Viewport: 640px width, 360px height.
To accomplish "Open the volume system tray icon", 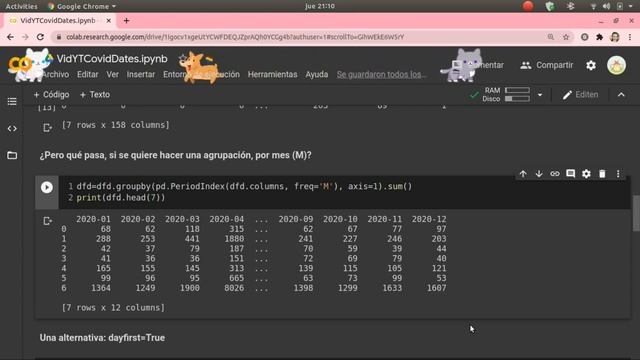I will (607, 6).
